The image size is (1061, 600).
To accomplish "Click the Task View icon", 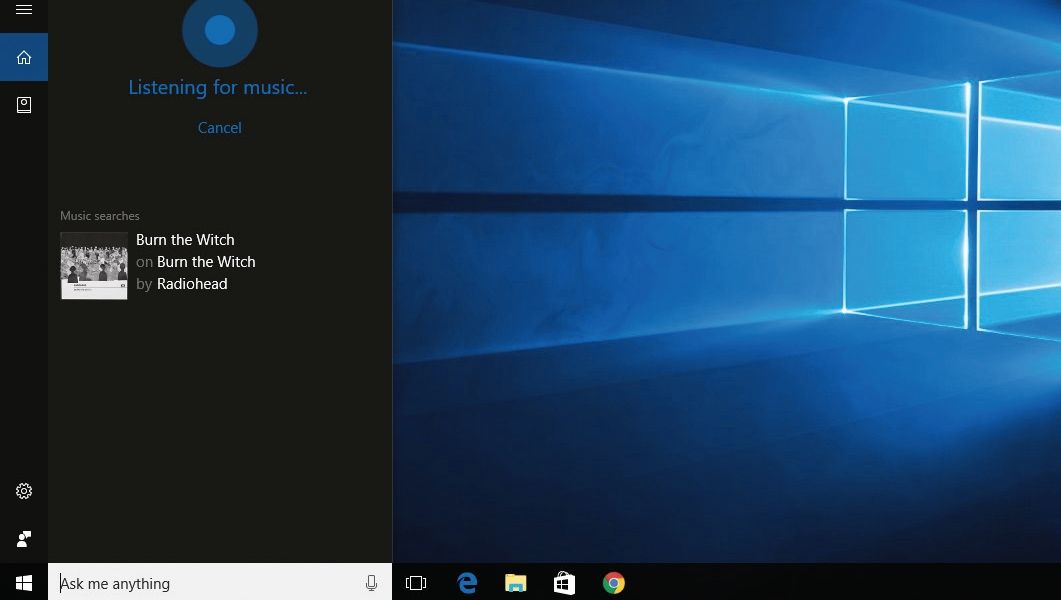I will tap(416, 582).
